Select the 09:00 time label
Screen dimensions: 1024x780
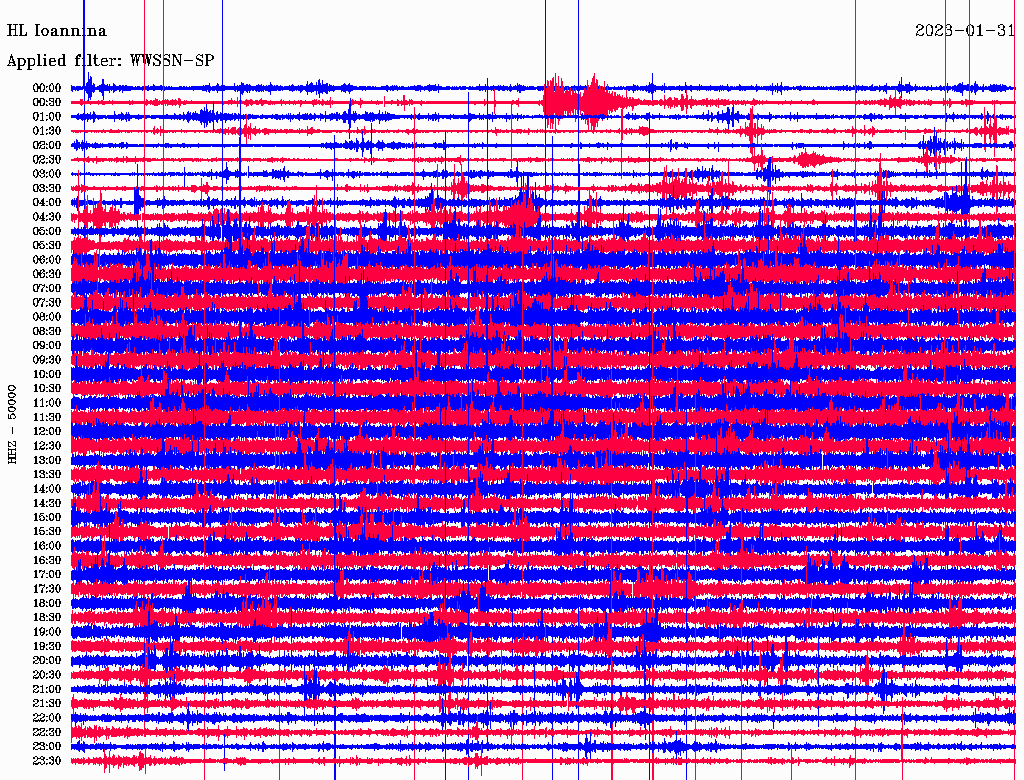click(x=47, y=346)
